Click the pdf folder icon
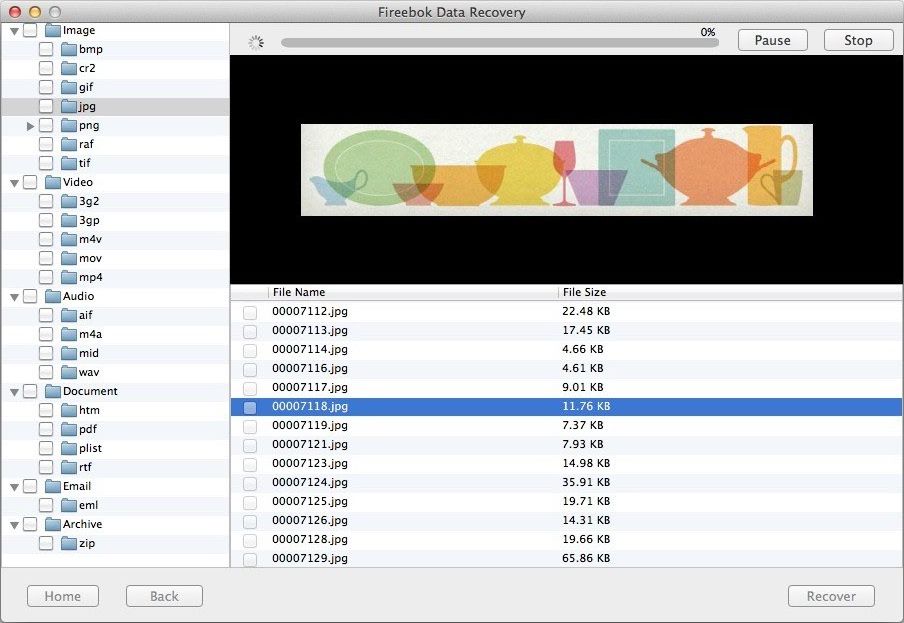 (x=69, y=430)
